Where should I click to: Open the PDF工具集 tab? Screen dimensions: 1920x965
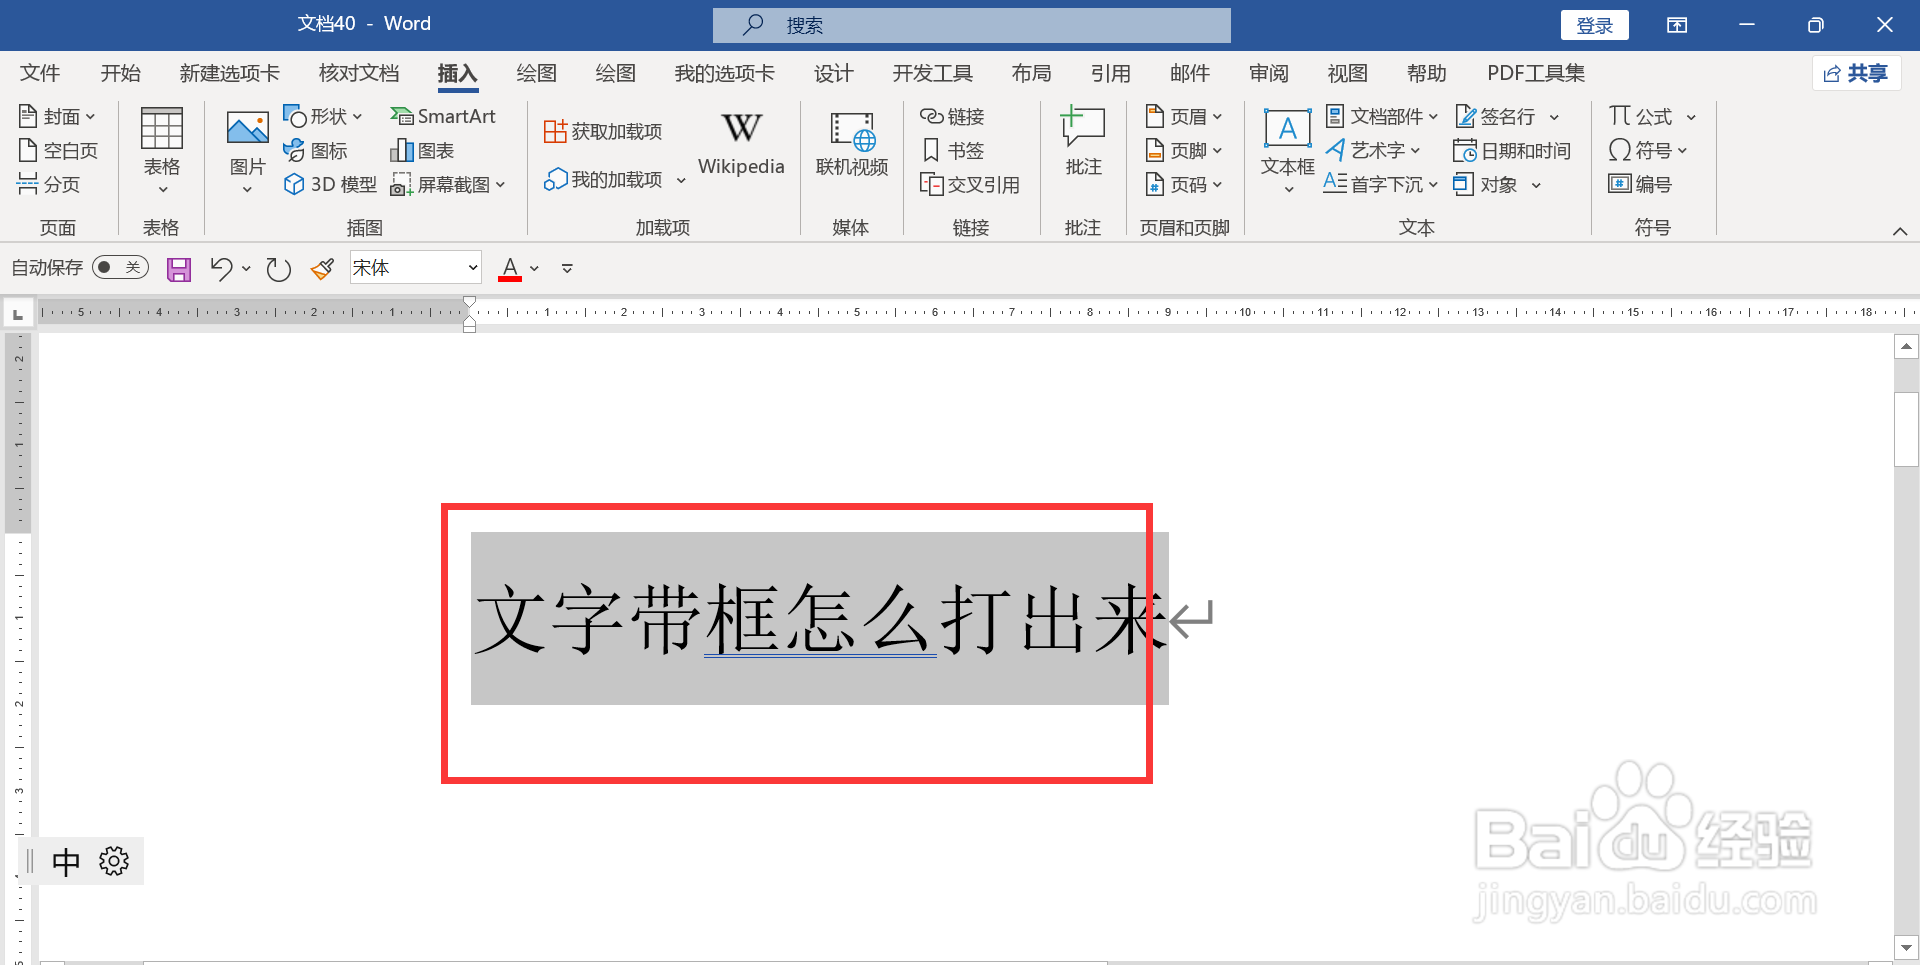click(1536, 74)
